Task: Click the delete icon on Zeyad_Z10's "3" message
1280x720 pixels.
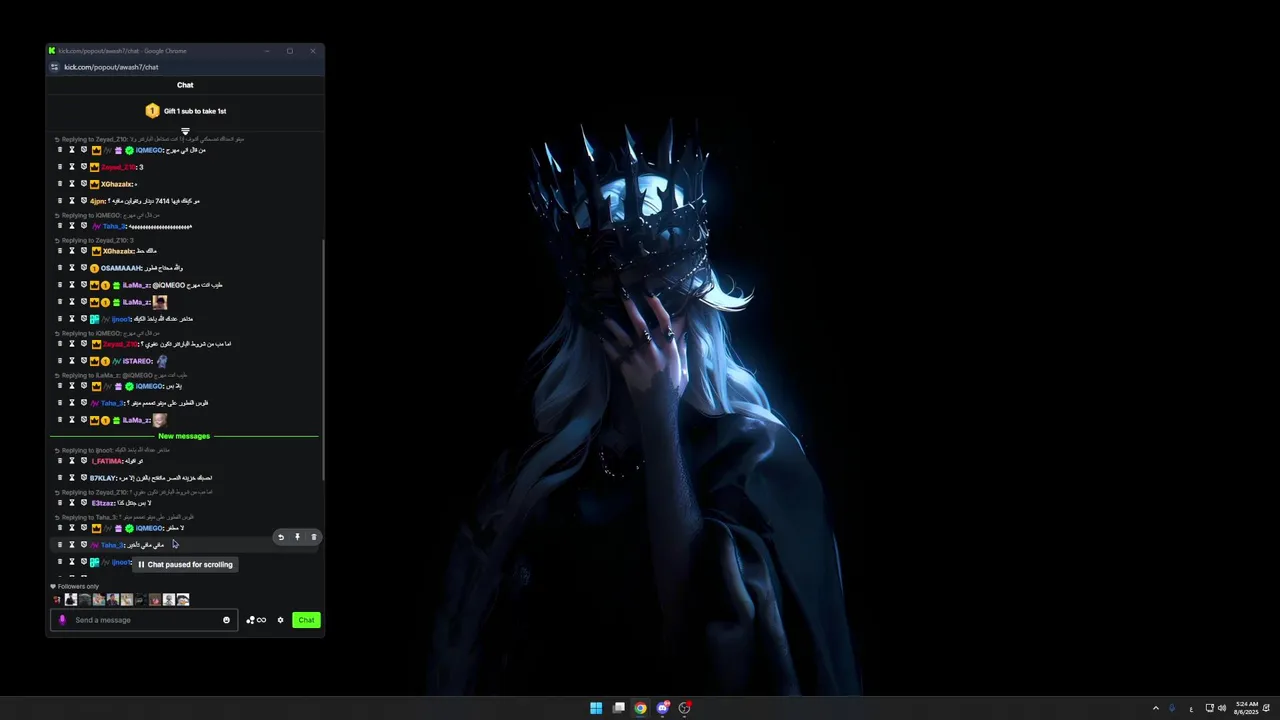Action: [x=59, y=167]
